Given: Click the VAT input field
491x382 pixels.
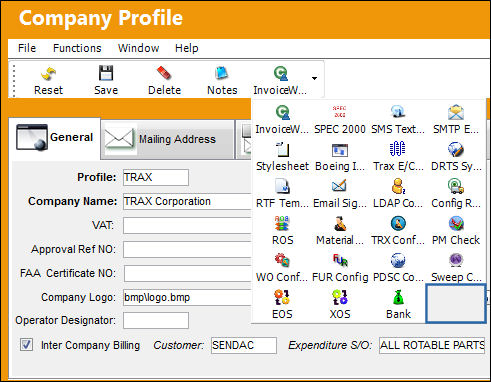Looking at the screenshot, I should click(187, 226).
